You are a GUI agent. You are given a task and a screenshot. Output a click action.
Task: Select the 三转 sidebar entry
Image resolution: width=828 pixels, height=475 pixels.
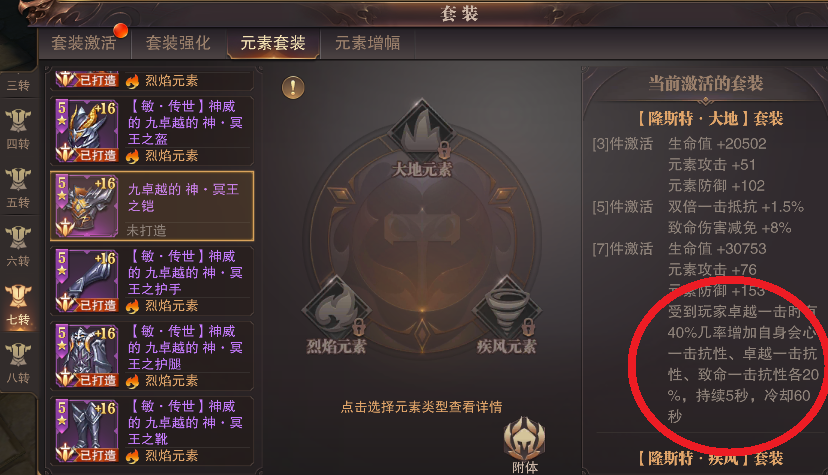pos(18,85)
